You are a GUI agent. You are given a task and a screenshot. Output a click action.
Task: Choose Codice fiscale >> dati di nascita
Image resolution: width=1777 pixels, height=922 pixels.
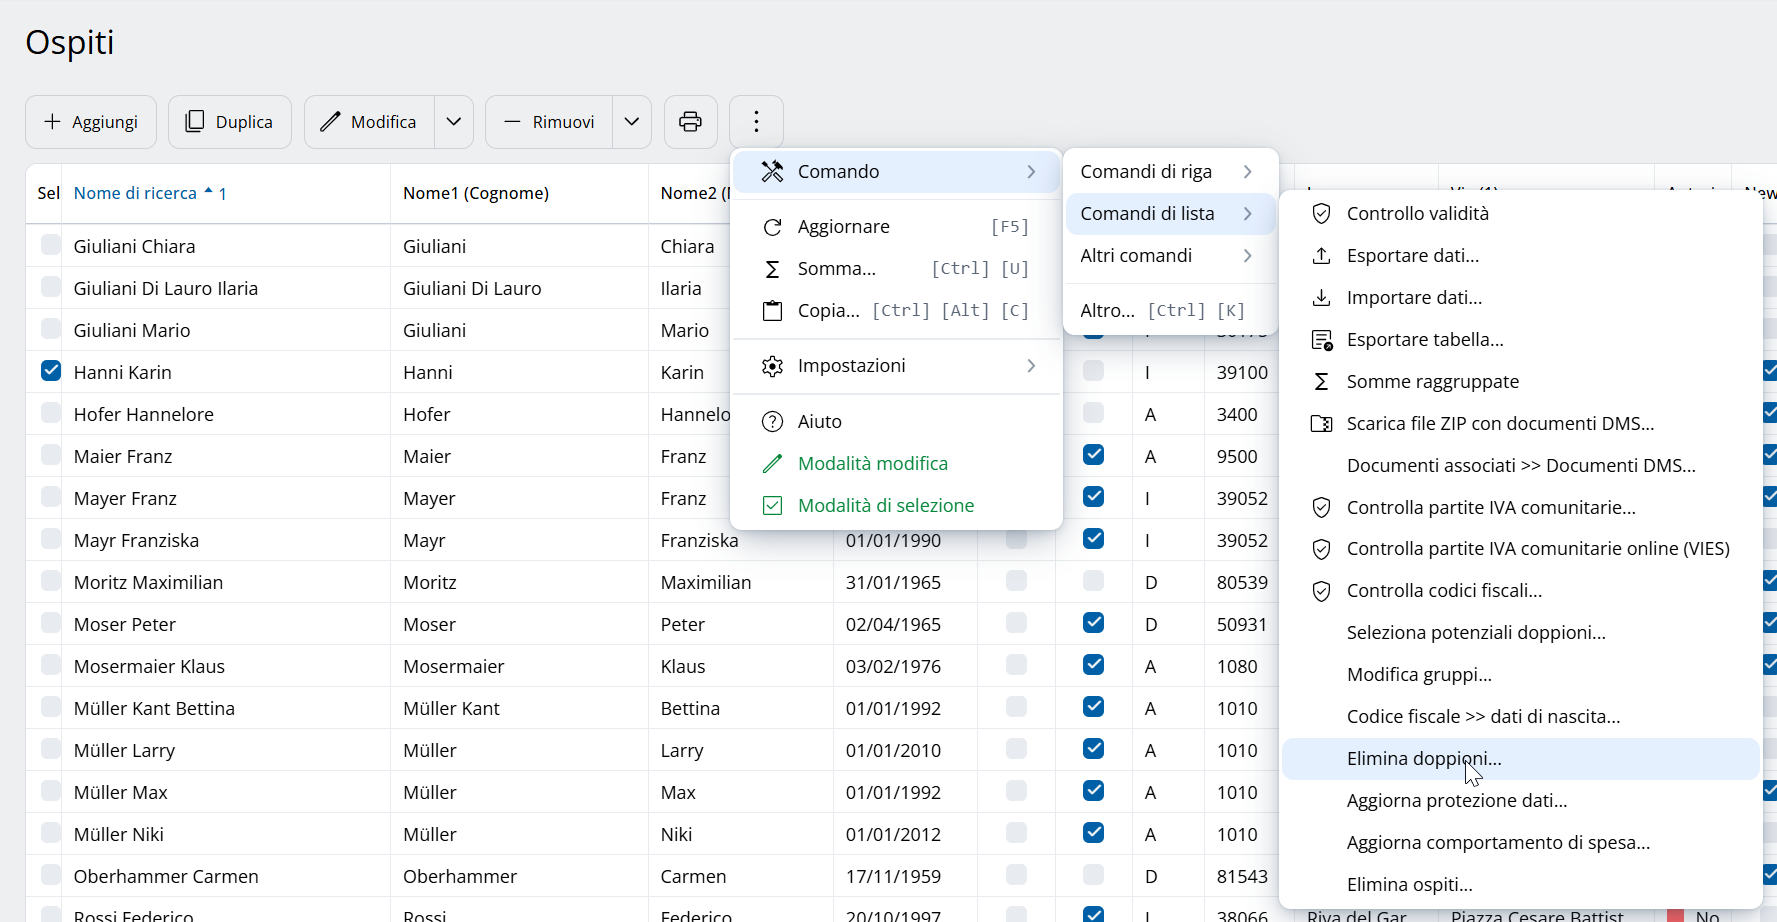click(x=1520, y=717)
